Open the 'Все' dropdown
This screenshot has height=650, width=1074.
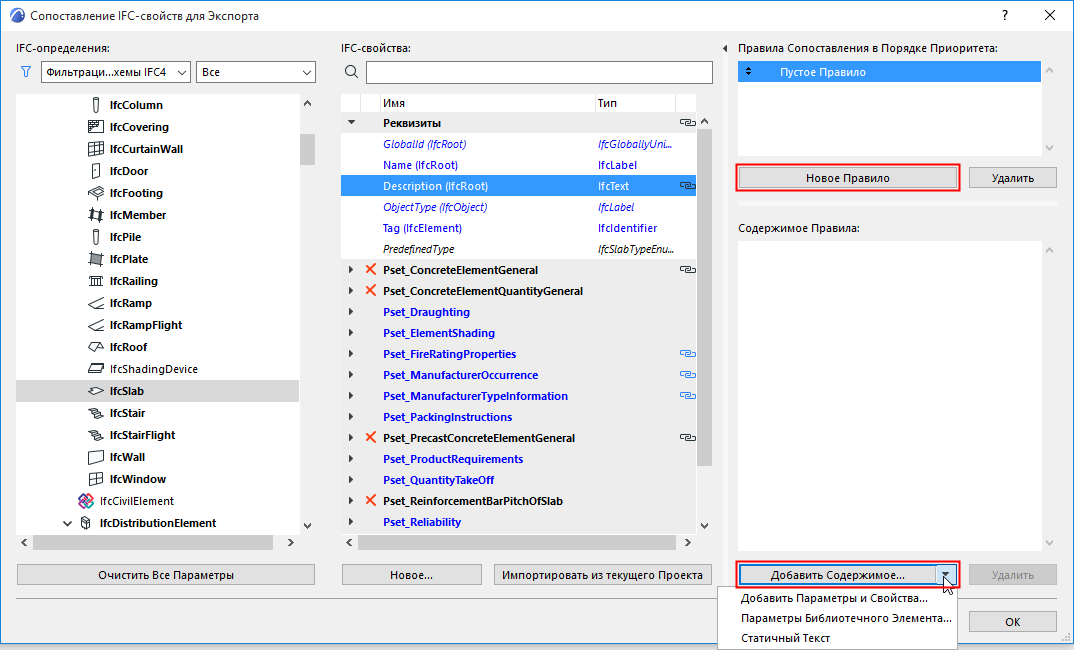pyautogui.click(x=255, y=72)
